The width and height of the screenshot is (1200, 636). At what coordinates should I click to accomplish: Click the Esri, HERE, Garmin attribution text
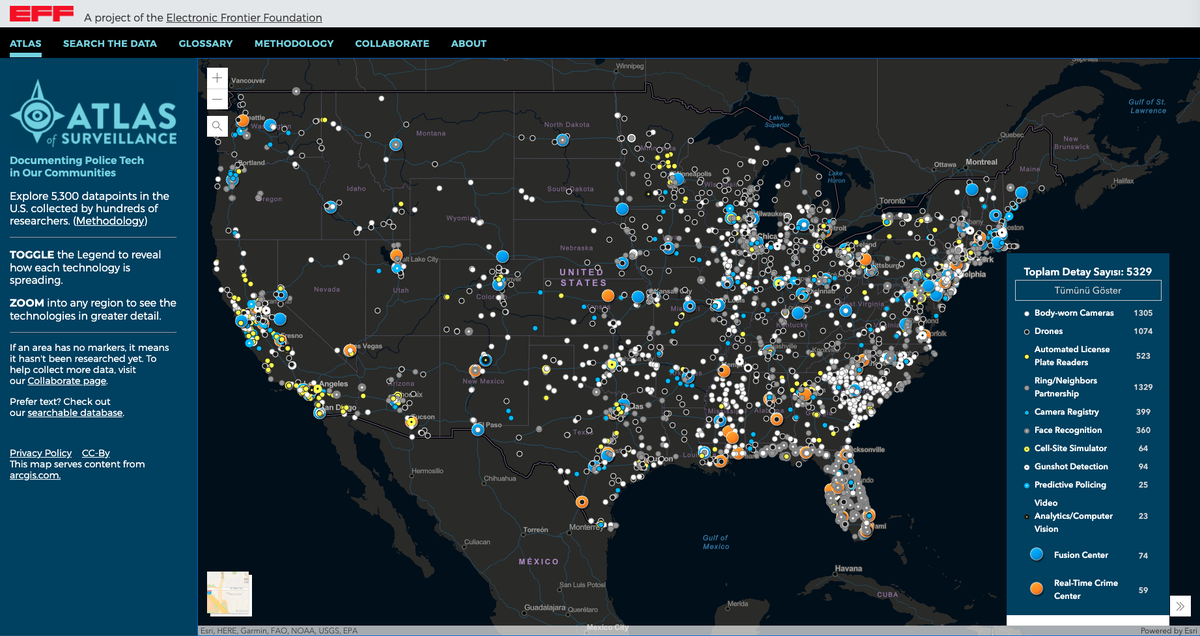point(278,630)
